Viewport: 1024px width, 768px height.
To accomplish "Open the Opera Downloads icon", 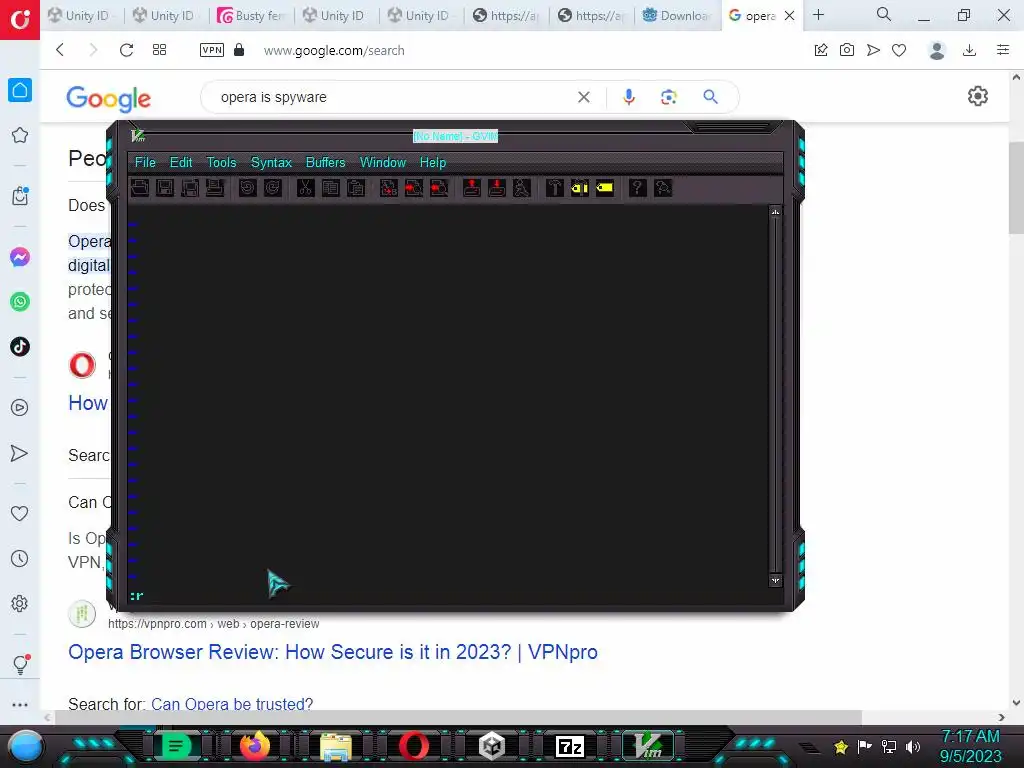I will 969,50.
